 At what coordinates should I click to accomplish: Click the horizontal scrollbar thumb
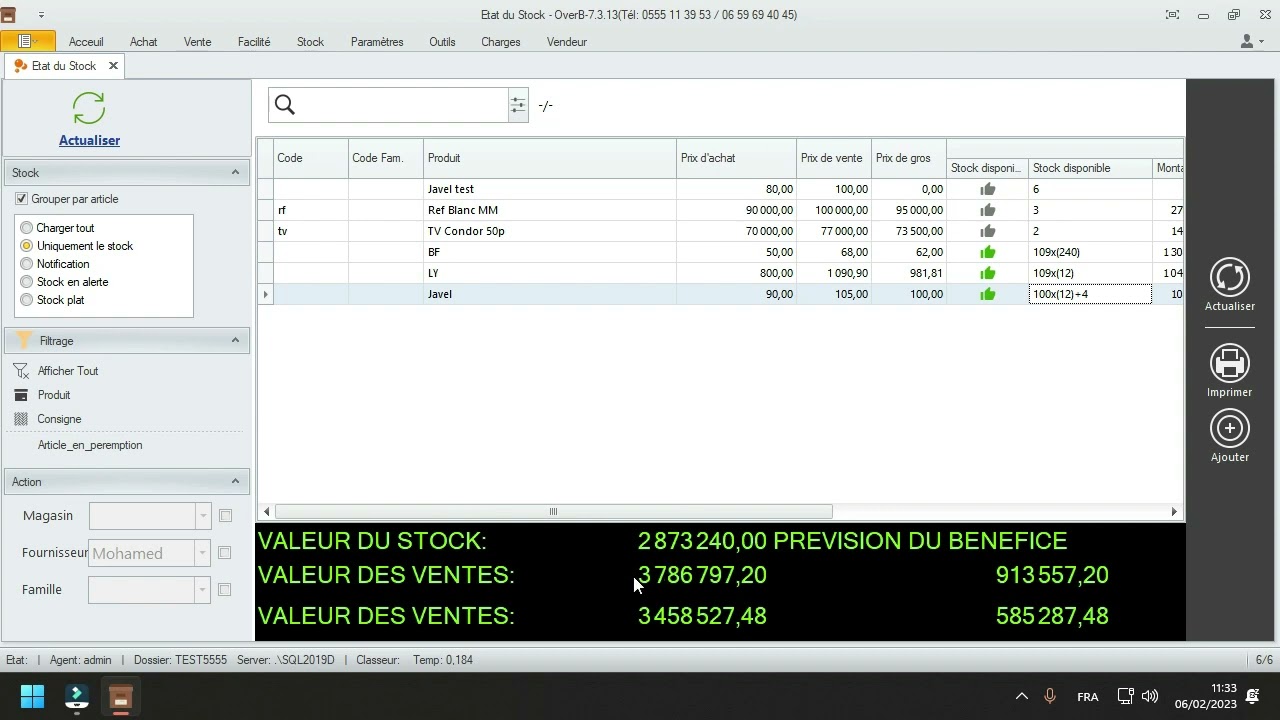553,512
